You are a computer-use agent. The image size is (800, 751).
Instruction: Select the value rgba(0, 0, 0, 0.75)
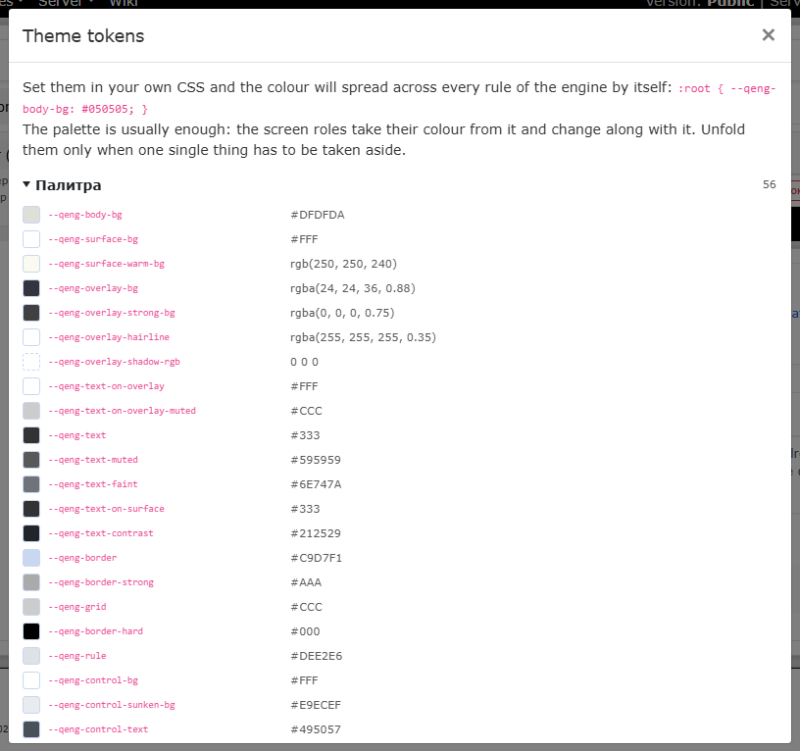(342, 313)
